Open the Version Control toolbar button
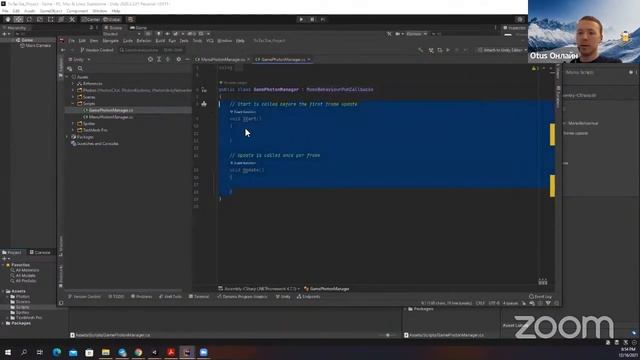640x360 pixels. pos(97,50)
